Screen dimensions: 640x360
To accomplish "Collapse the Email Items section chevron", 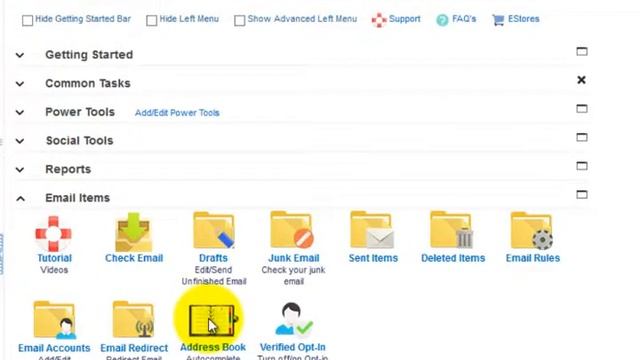I will point(20,199).
